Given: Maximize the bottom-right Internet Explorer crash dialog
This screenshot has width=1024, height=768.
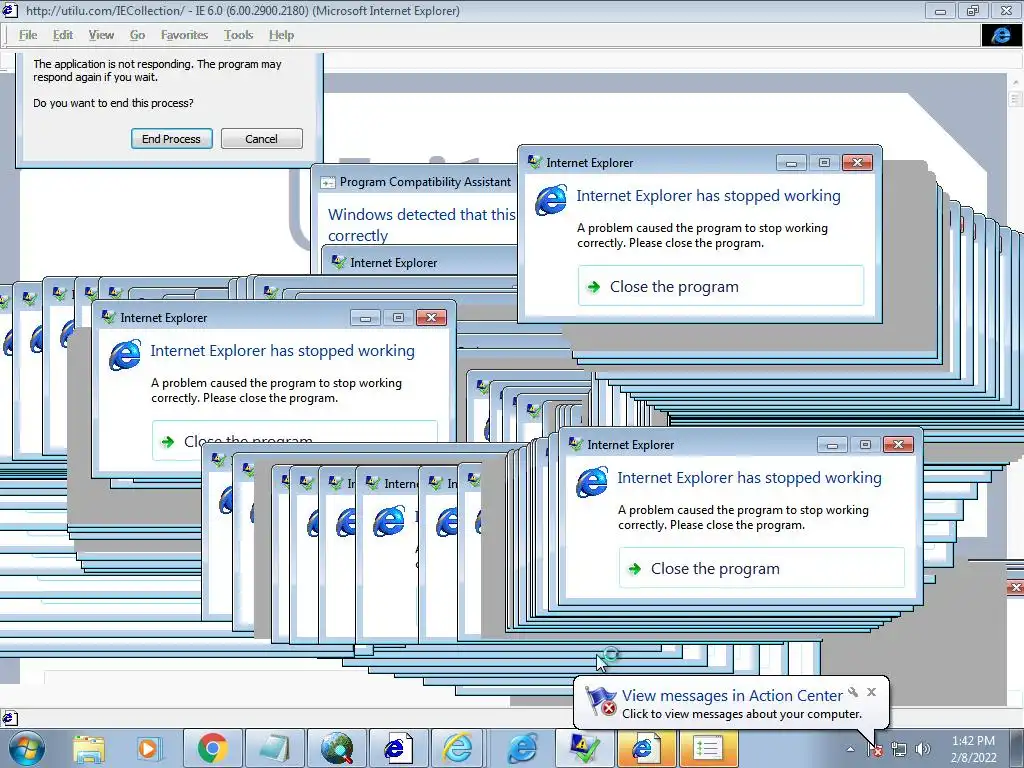Looking at the screenshot, I should (x=865, y=444).
